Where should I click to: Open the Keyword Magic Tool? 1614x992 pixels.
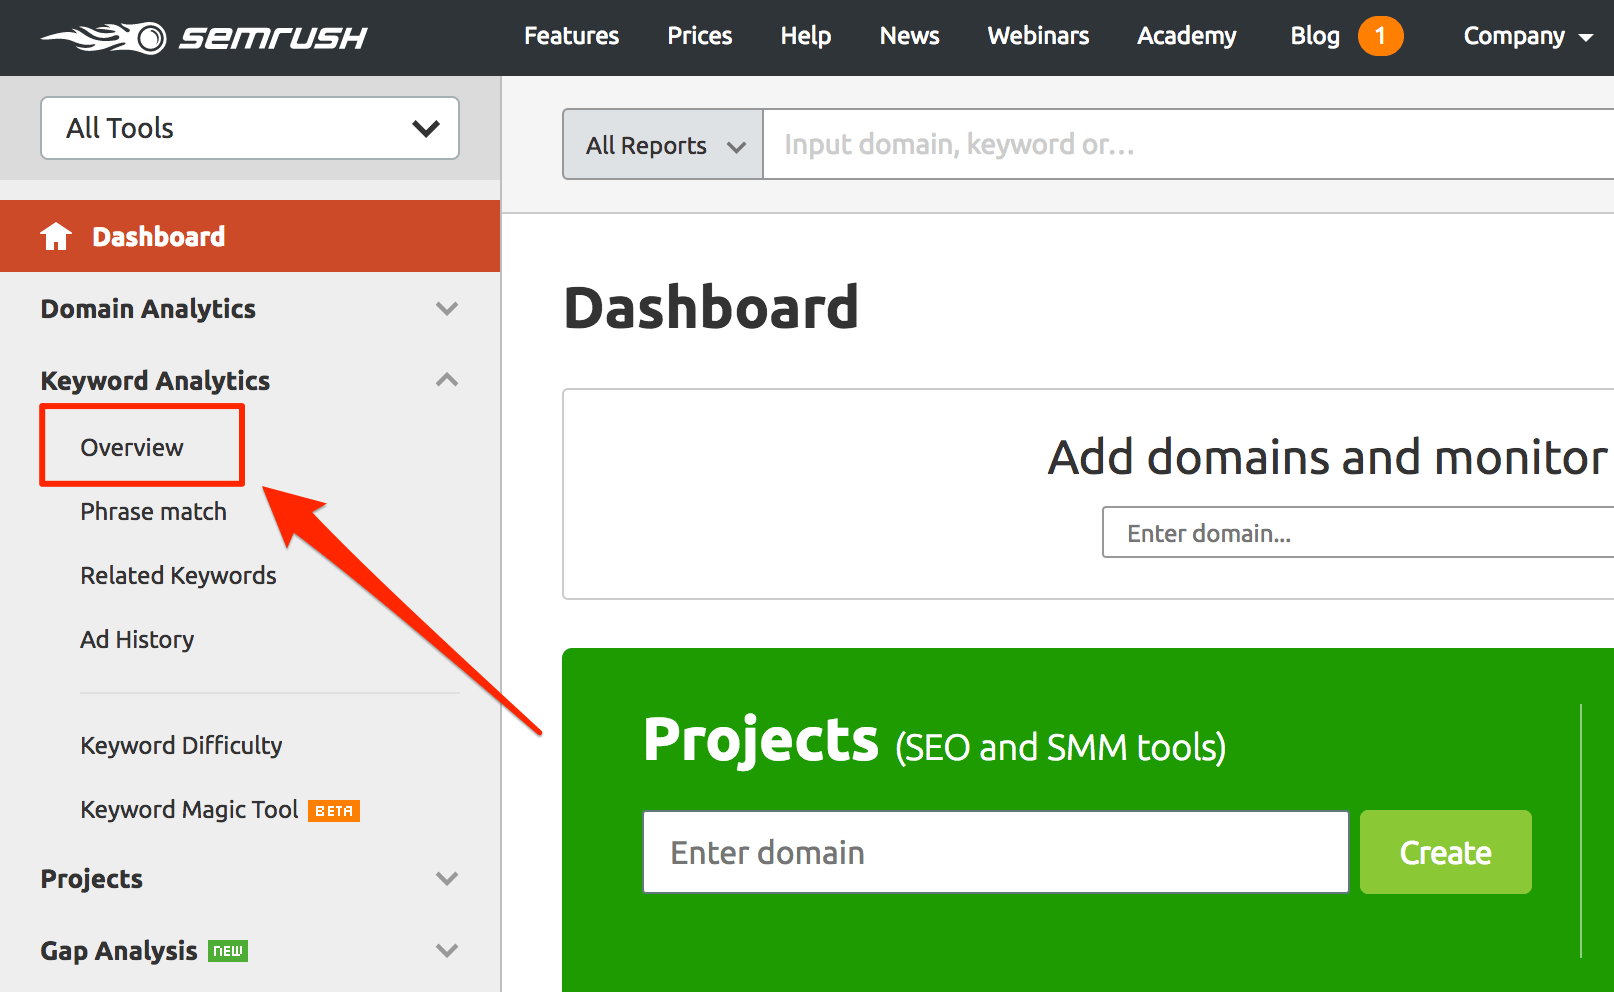coord(189,809)
